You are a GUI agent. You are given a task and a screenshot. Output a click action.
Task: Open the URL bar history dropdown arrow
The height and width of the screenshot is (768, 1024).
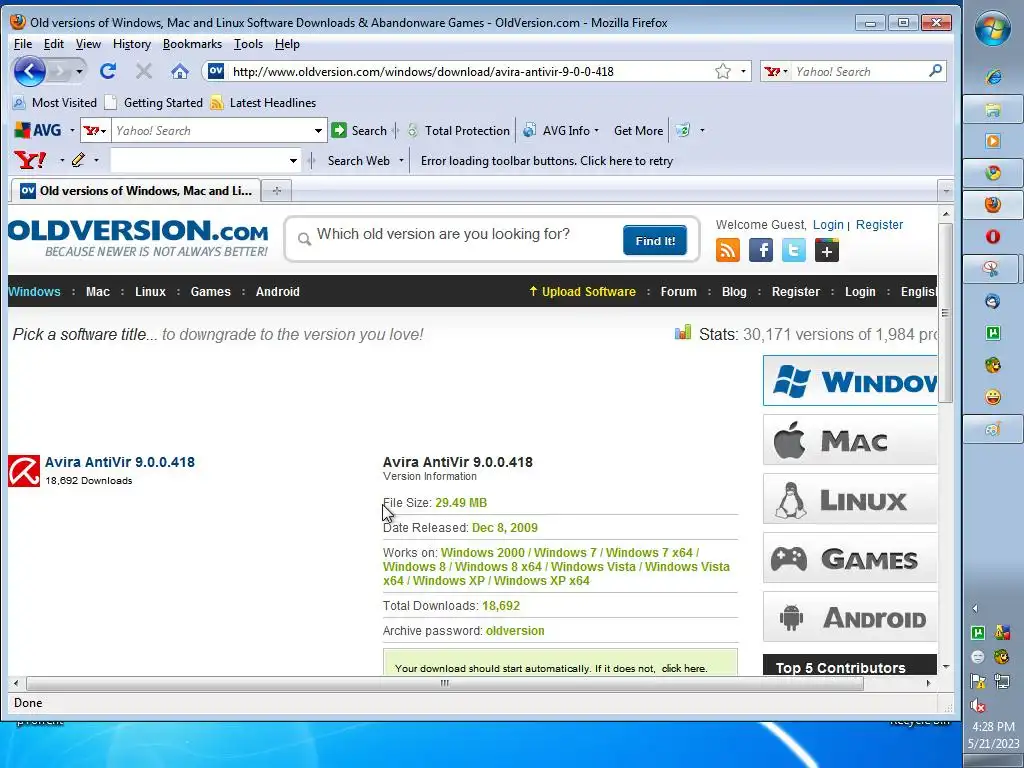pos(743,71)
